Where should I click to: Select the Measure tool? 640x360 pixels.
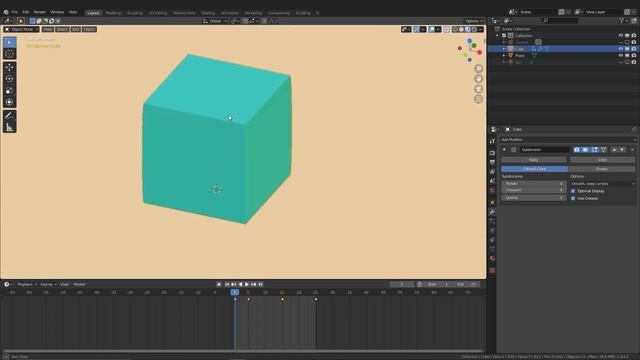click(9, 127)
